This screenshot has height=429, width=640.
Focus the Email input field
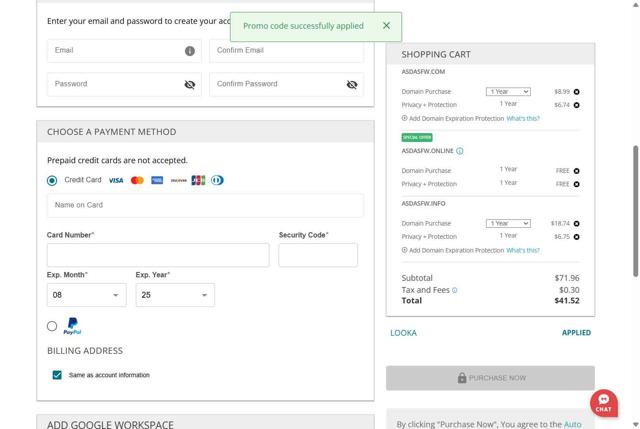pos(124,51)
